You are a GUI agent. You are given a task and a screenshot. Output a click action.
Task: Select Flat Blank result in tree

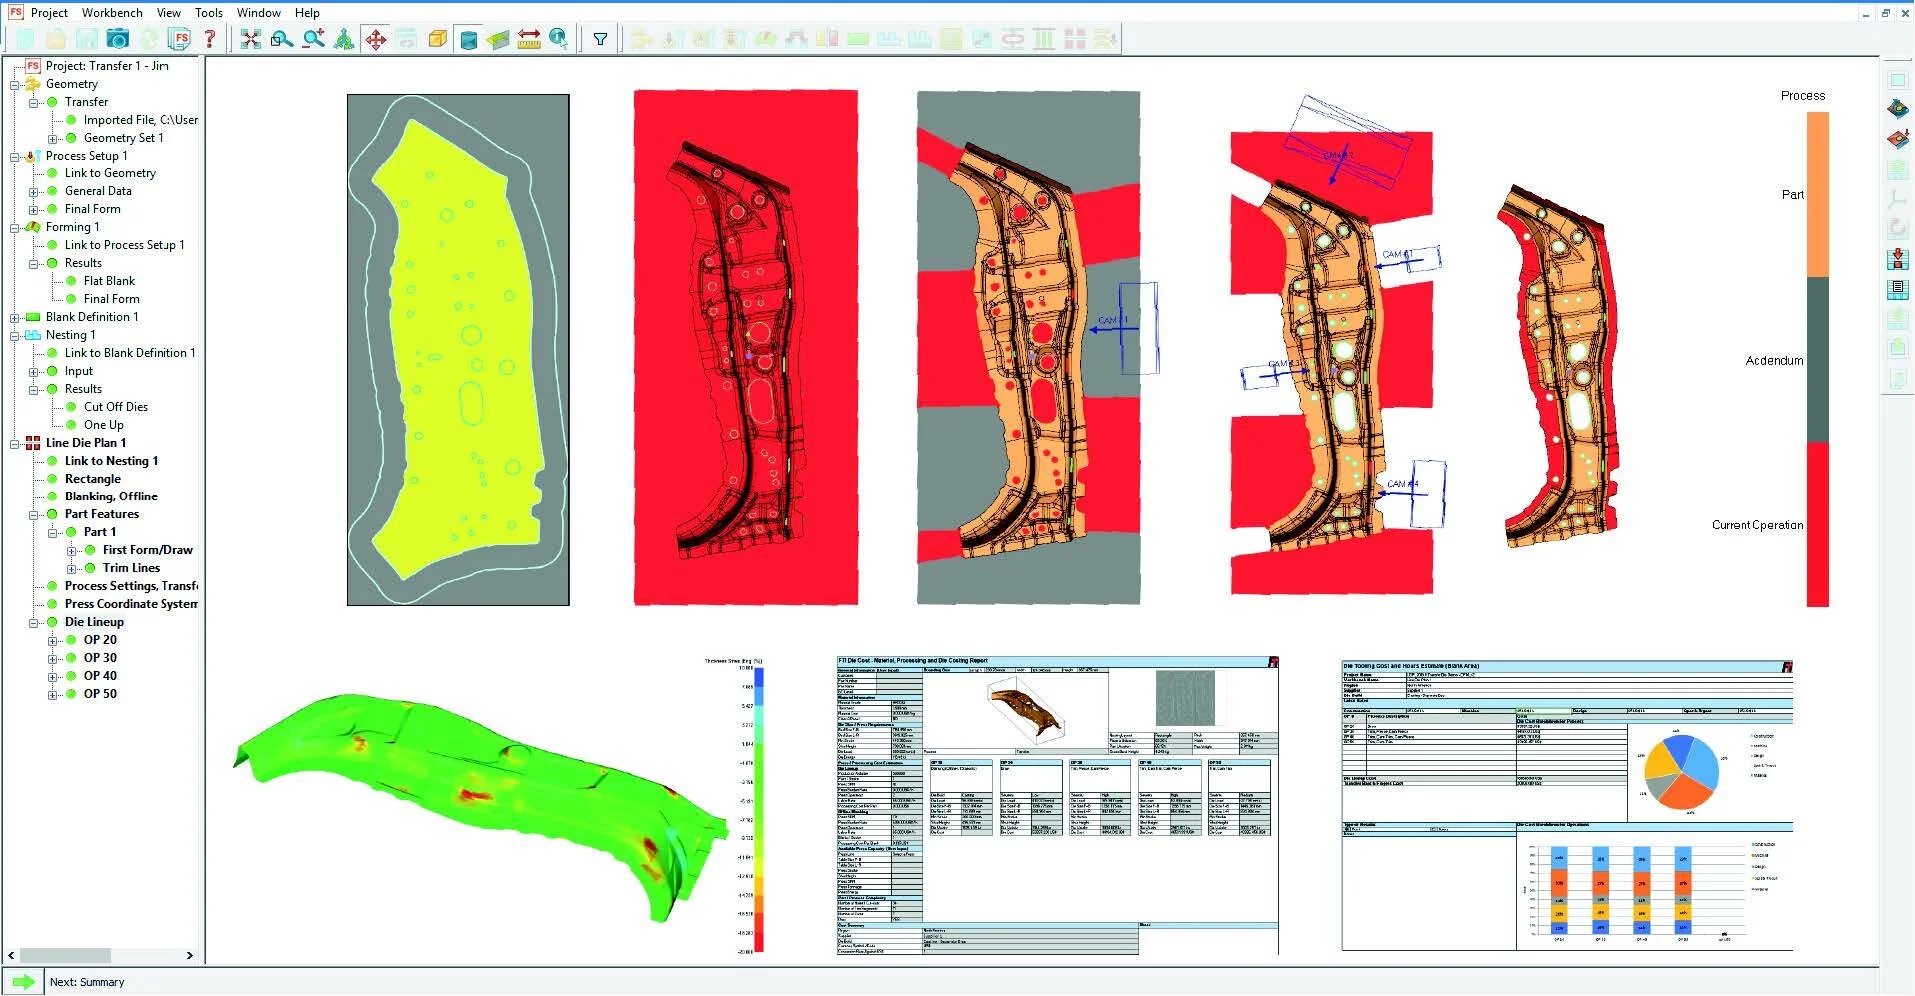[109, 281]
